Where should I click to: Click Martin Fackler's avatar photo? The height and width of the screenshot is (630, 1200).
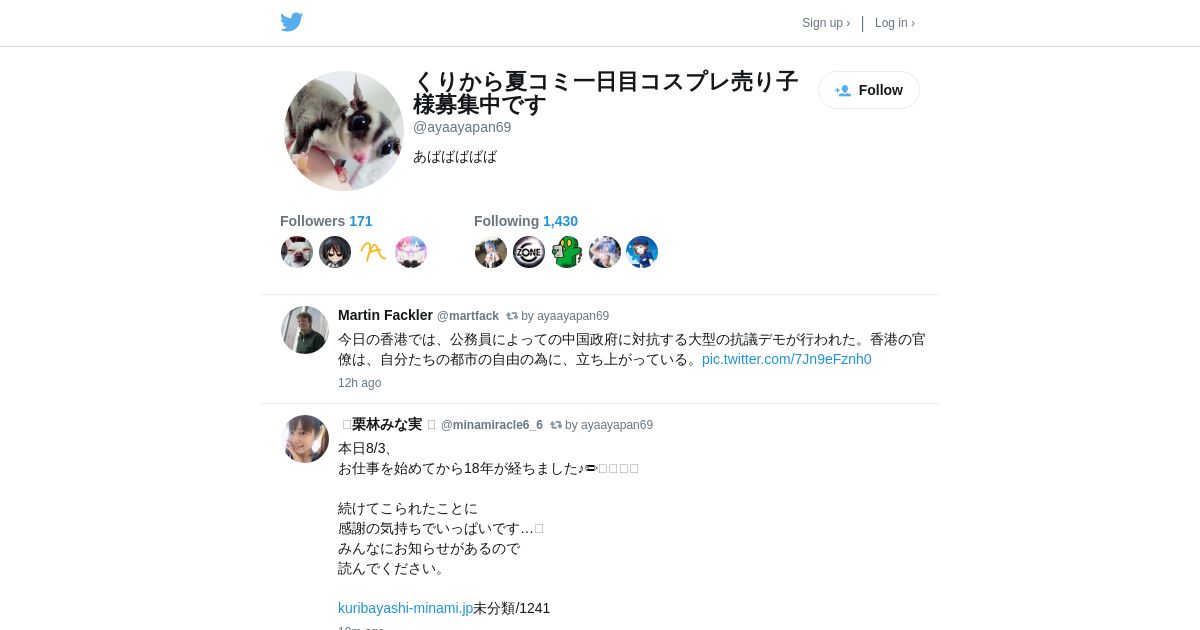click(305, 330)
